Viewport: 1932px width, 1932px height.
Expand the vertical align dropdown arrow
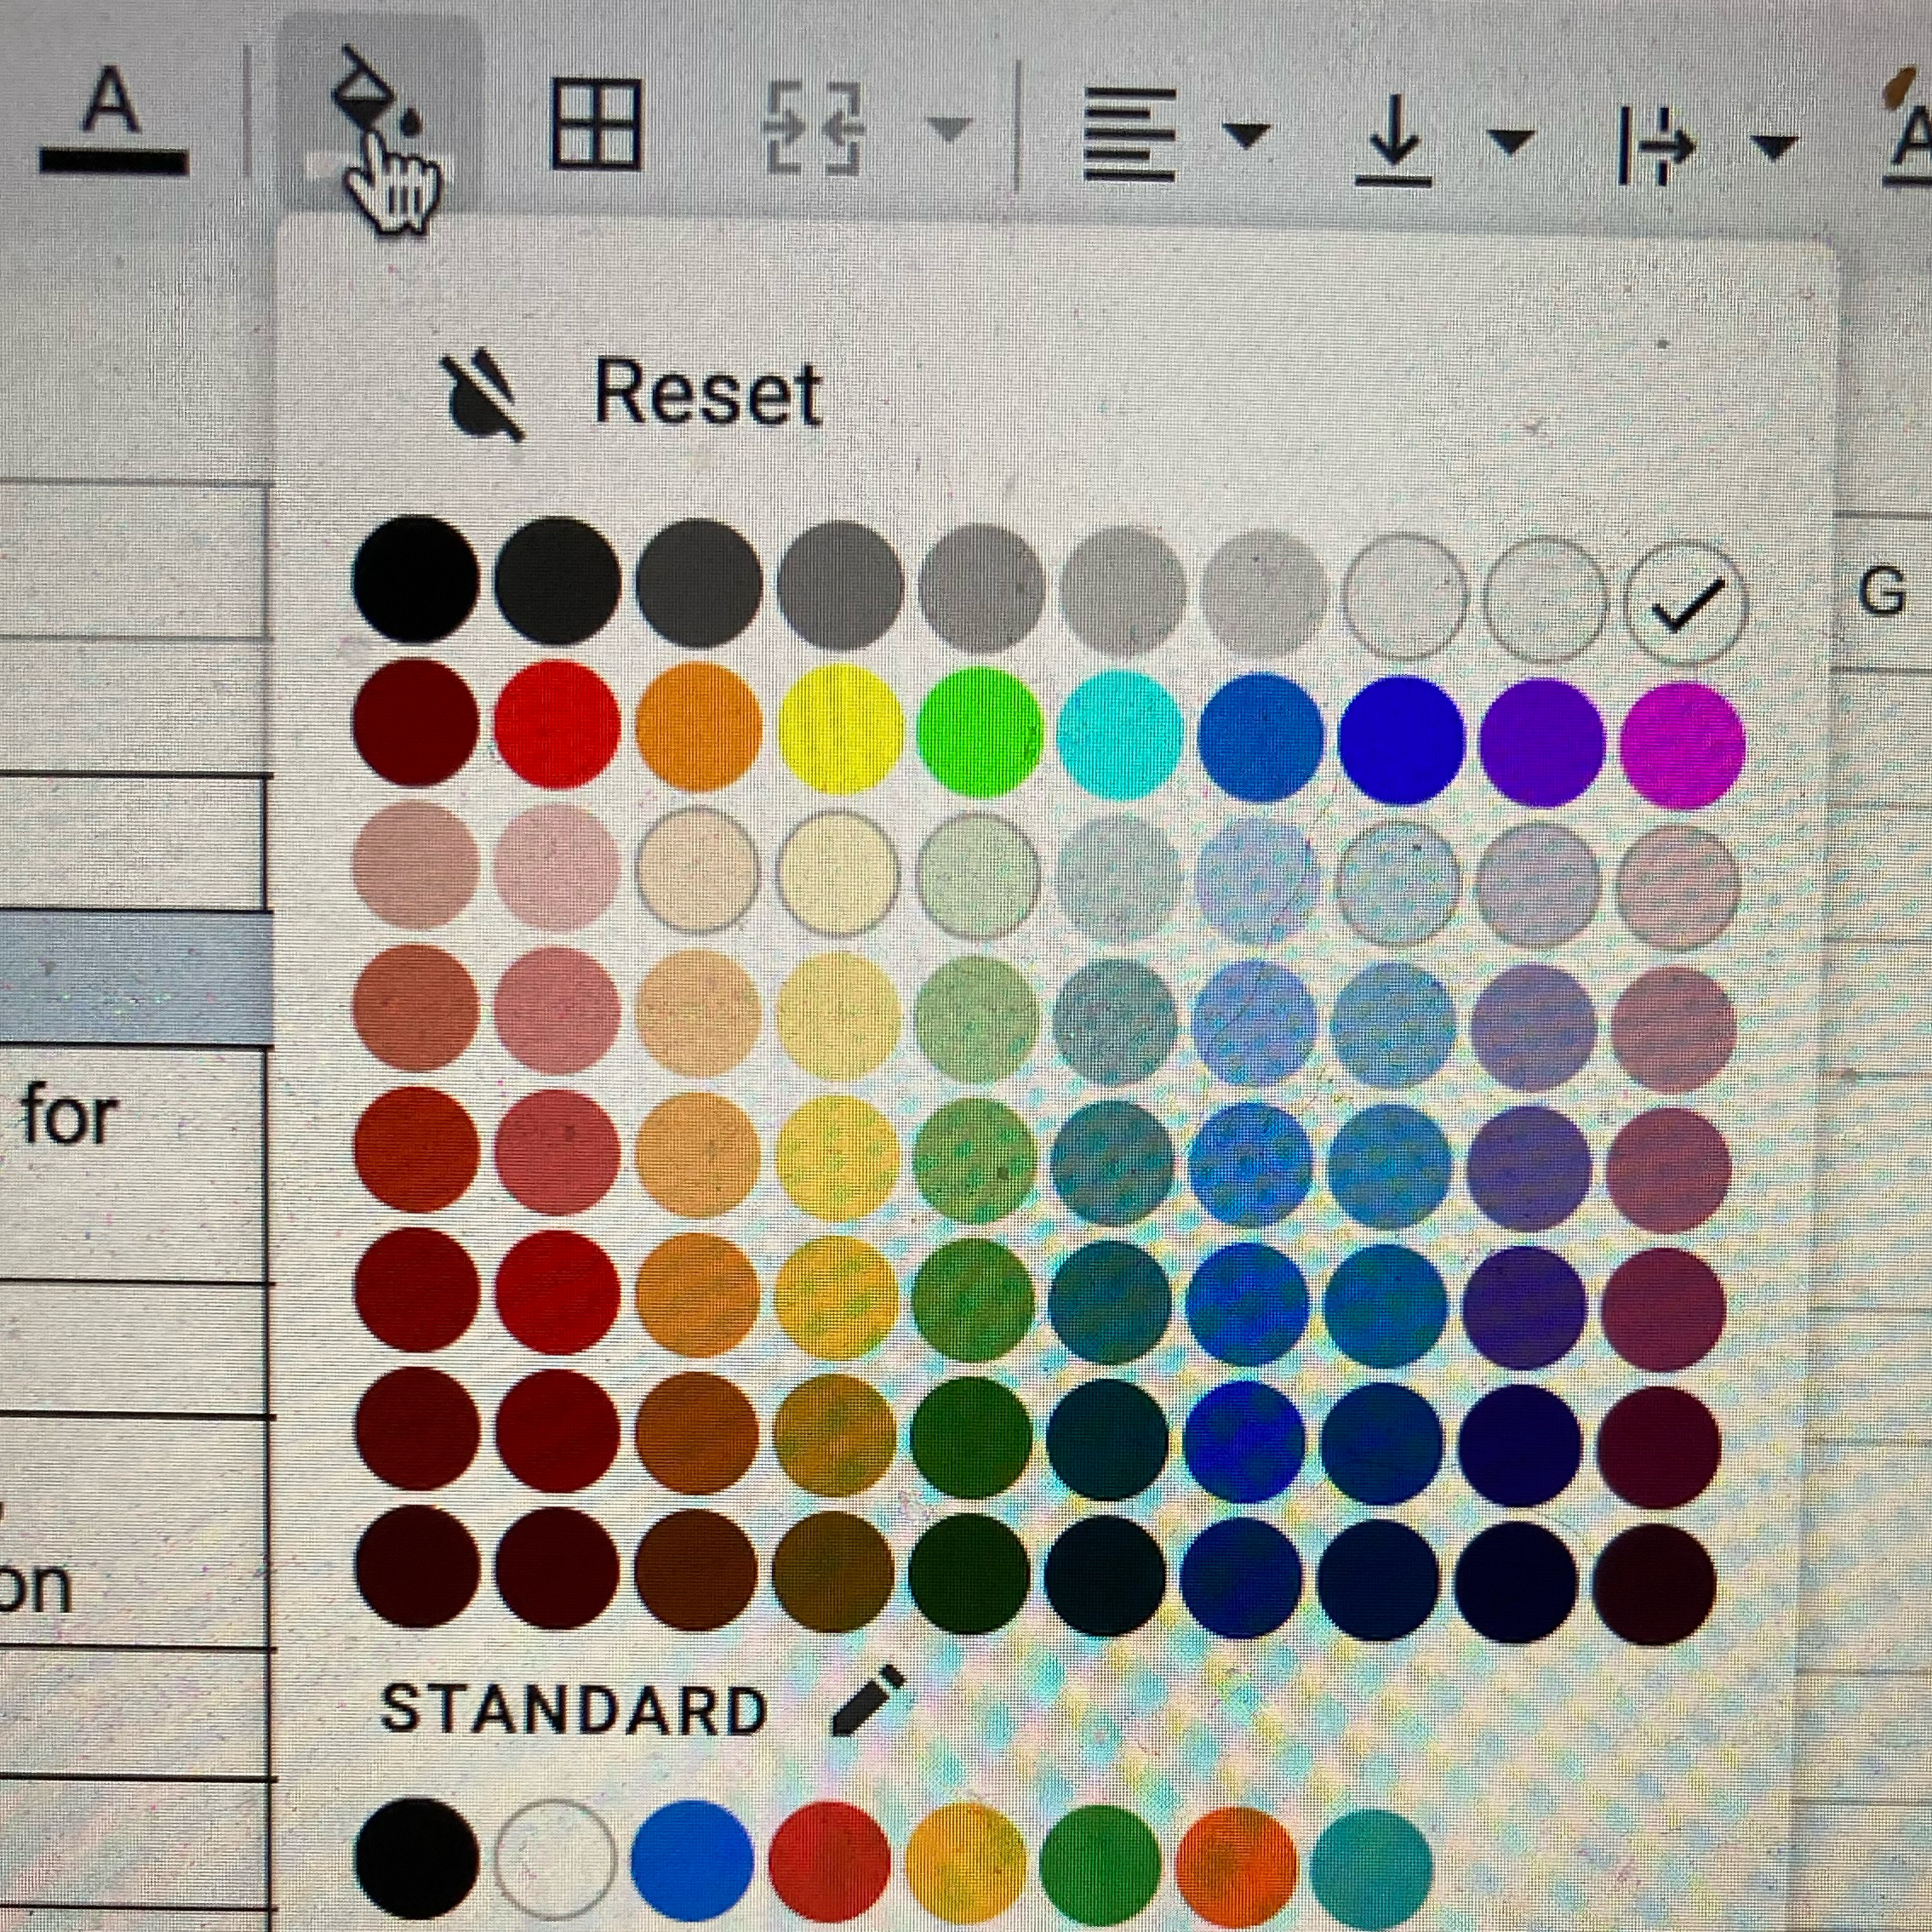tap(1510, 142)
